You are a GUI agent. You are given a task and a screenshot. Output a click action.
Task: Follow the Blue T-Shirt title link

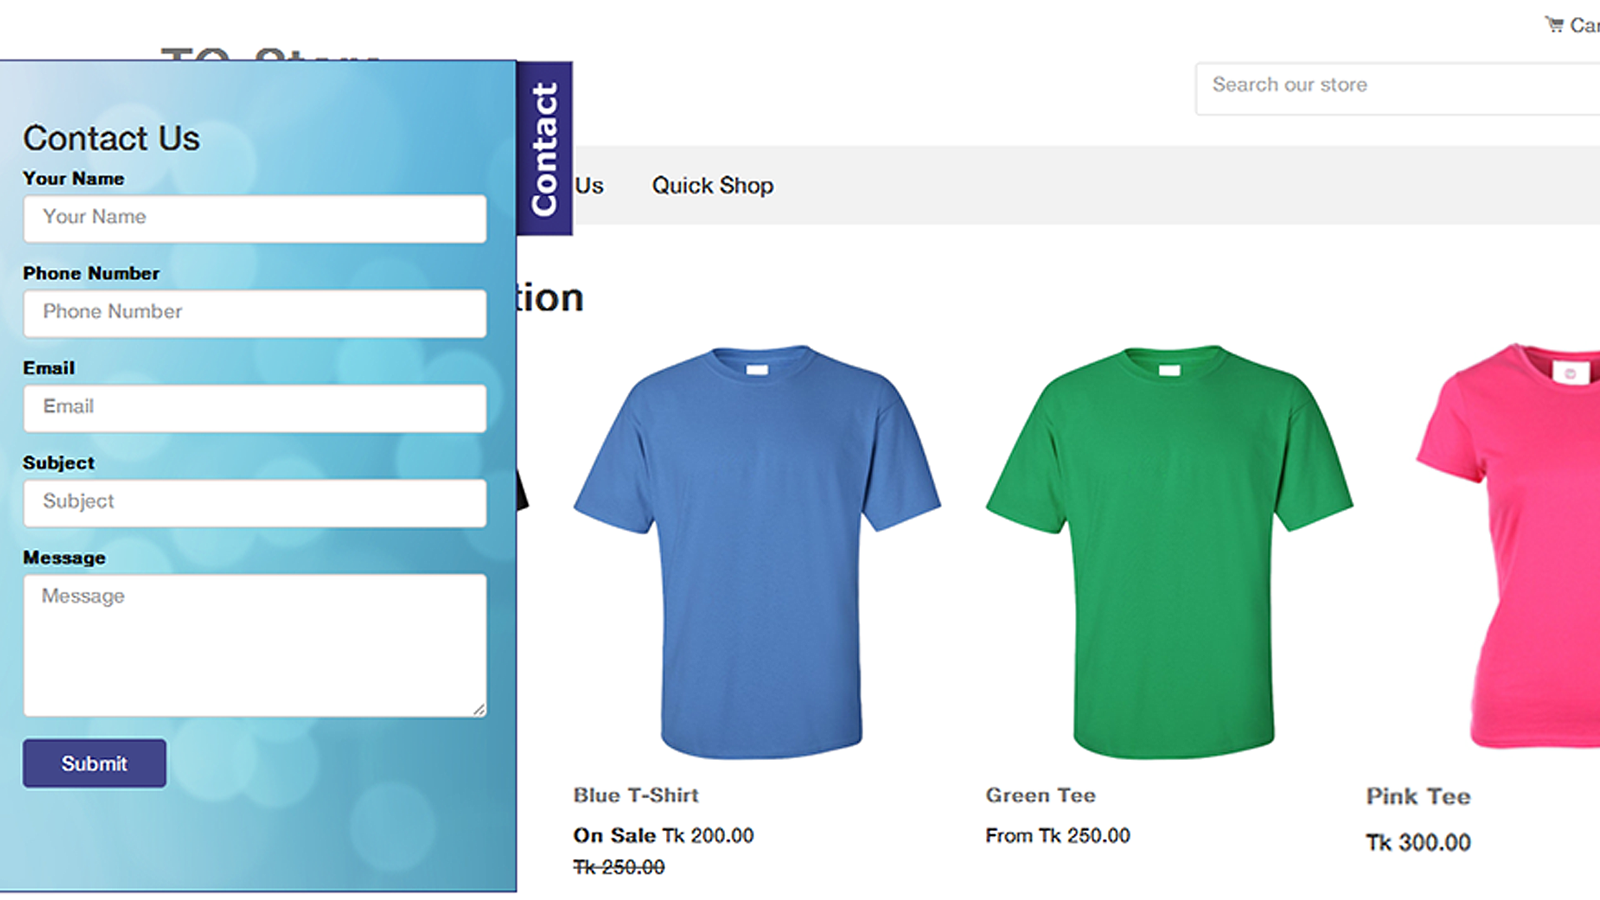636,795
